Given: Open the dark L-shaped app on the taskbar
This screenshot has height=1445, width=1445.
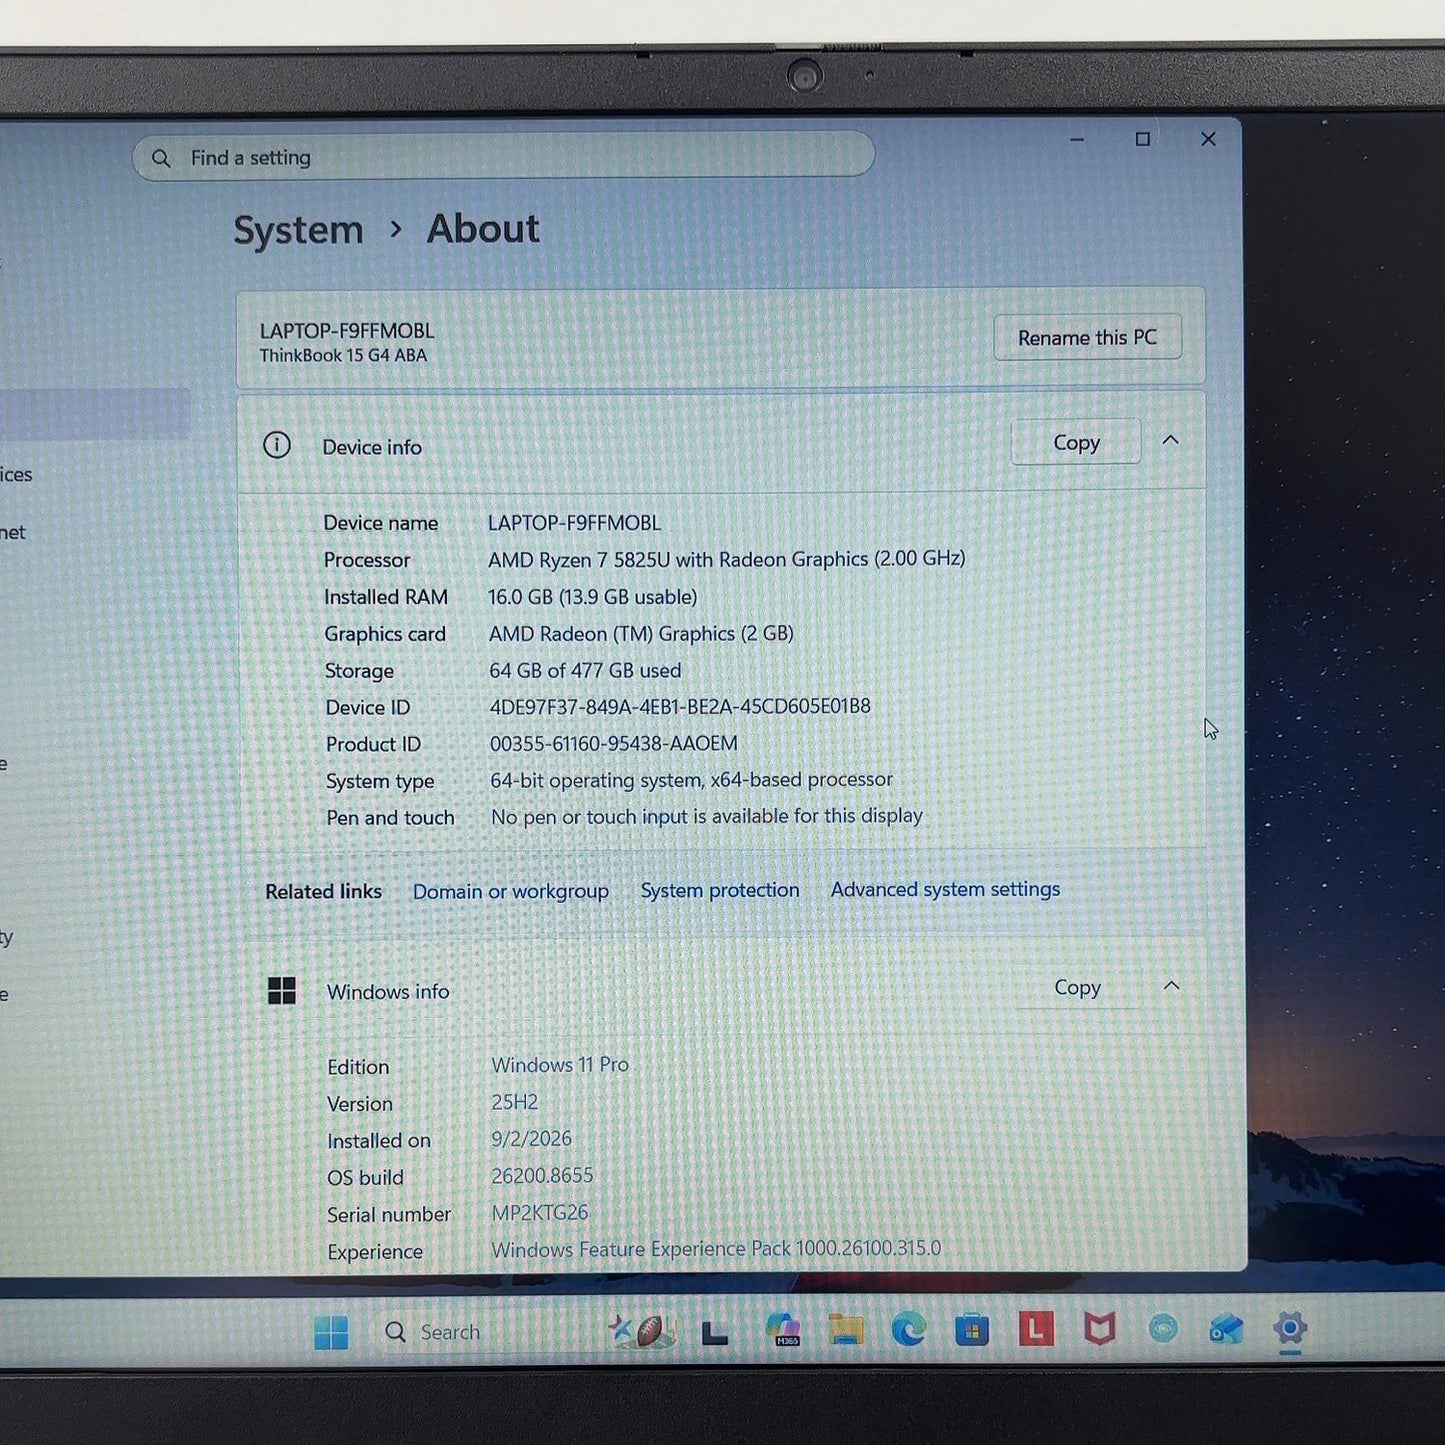Looking at the screenshot, I should tap(714, 1332).
